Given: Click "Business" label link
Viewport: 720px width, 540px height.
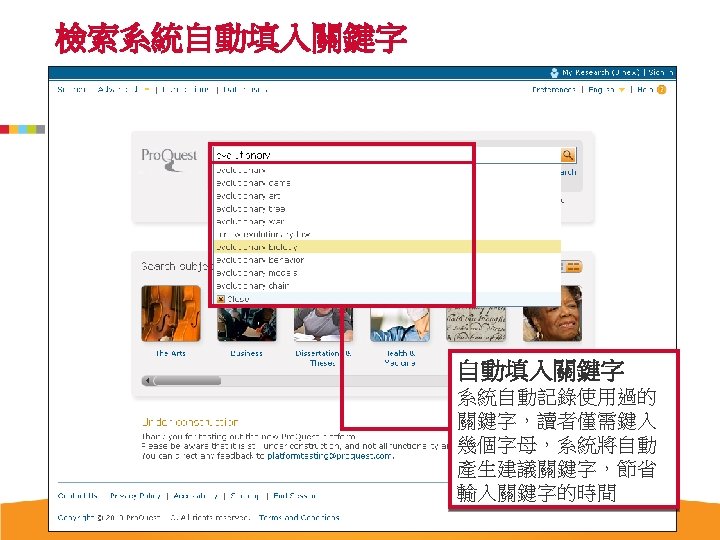Looking at the screenshot, I should coord(247,353).
